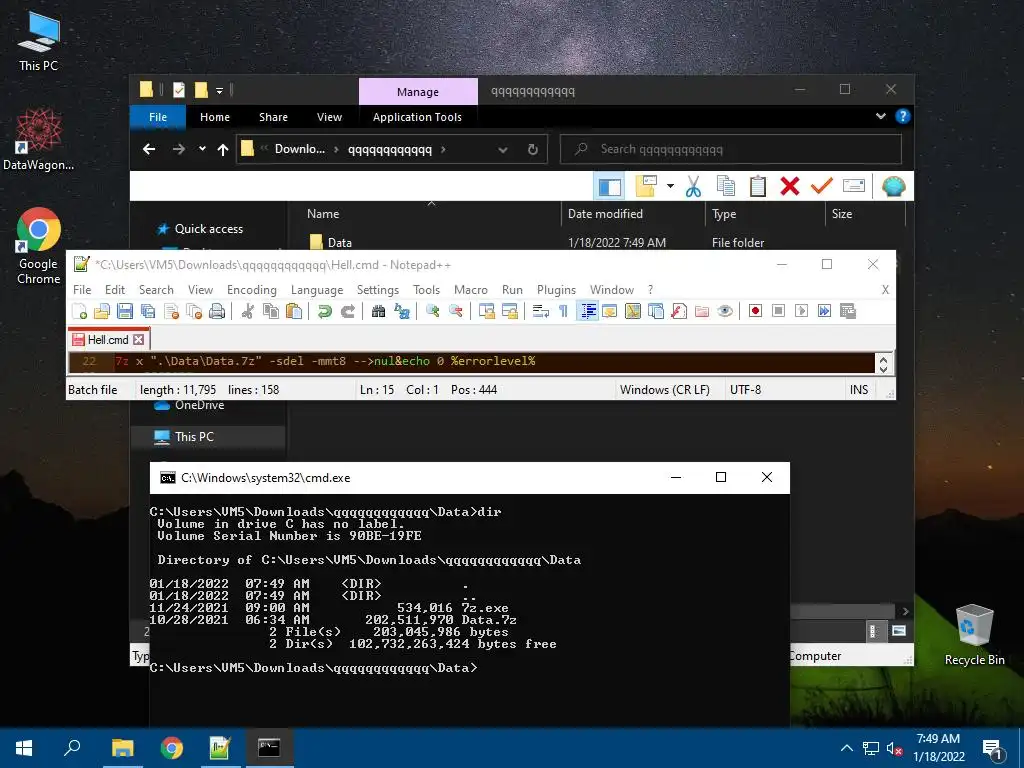Show hidden tray icons chevron

(x=846, y=748)
